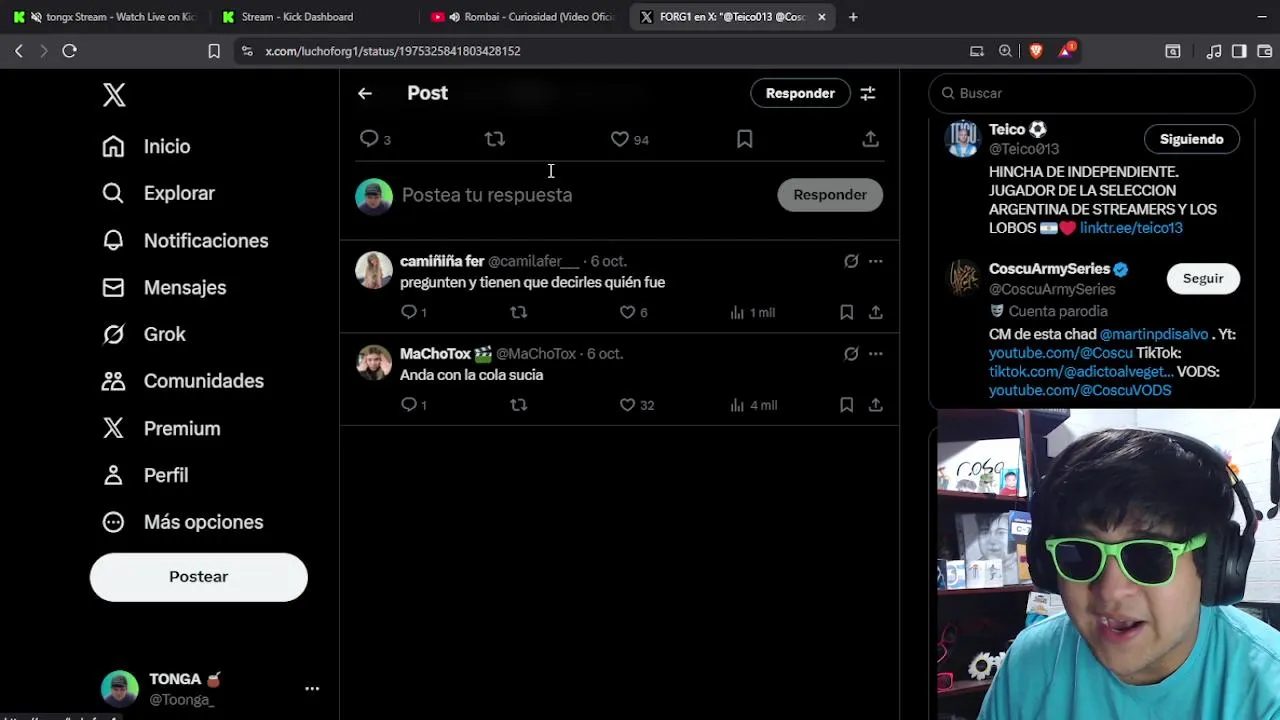The image size is (1280, 720).
Task: Repost camiñiña fer's reply
Action: coord(518,312)
